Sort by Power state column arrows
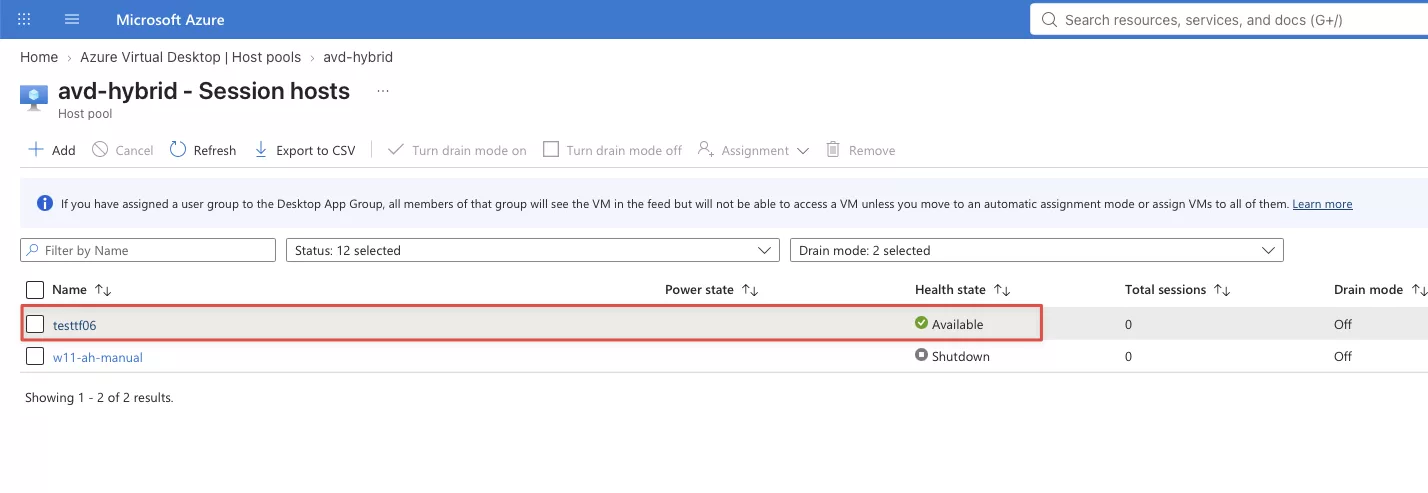 [750, 290]
